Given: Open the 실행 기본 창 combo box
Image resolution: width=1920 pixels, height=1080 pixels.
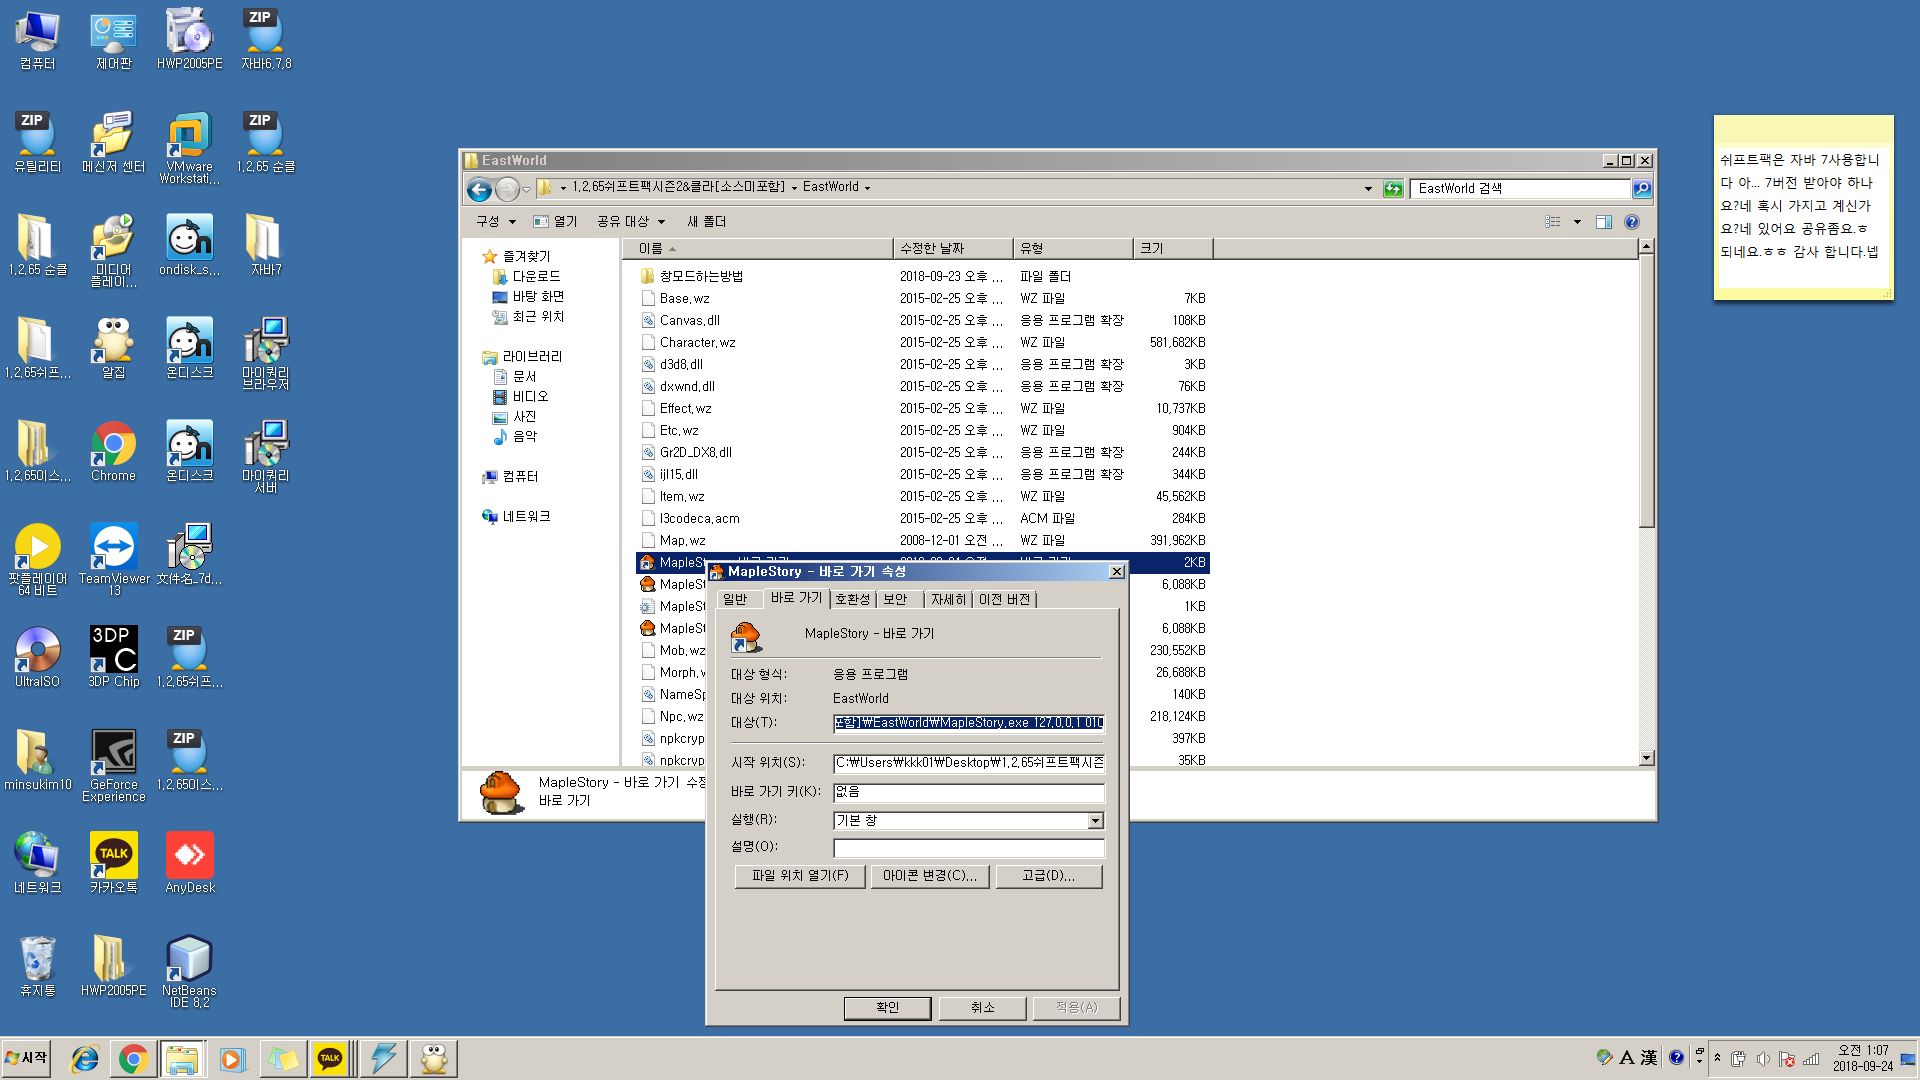Looking at the screenshot, I should pos(968,821).
